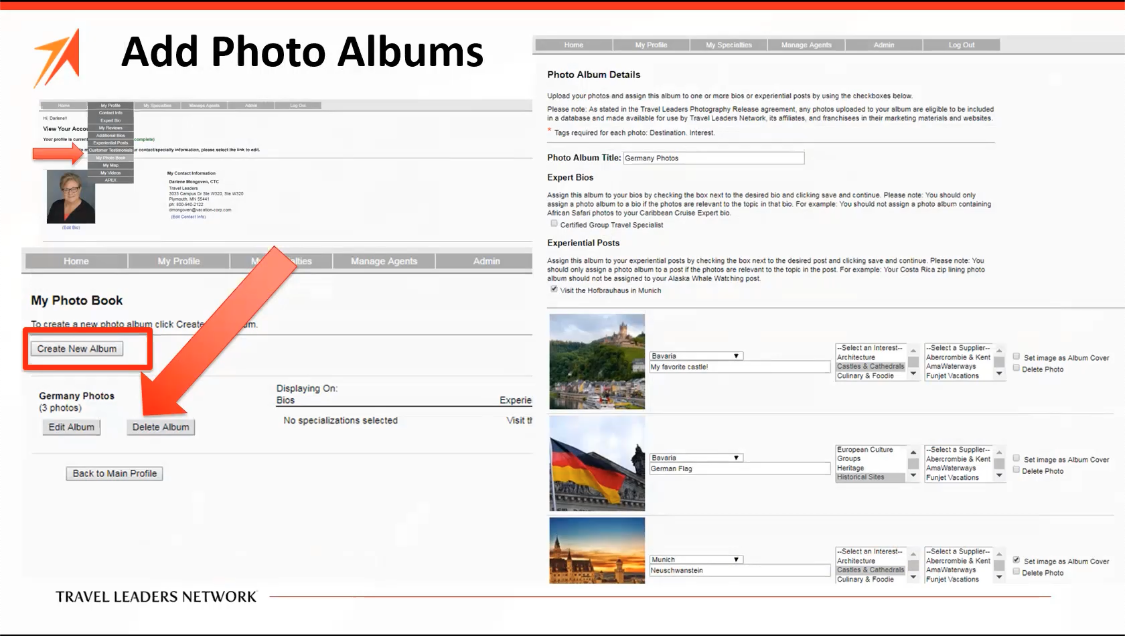Tick Delete Photo for 'My favorite castle!' row
The image size is (1125, 636).
tap(1016, 368)
